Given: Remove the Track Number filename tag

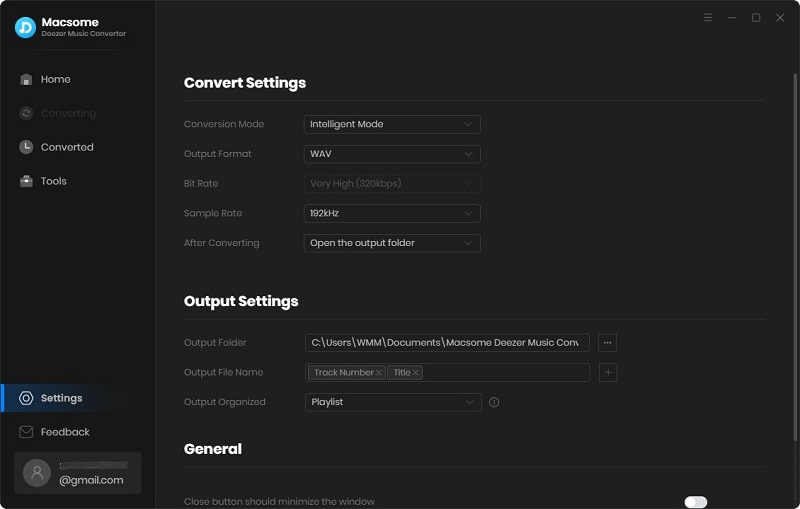Looking at the screenshot, I should (x=379, y=373).
